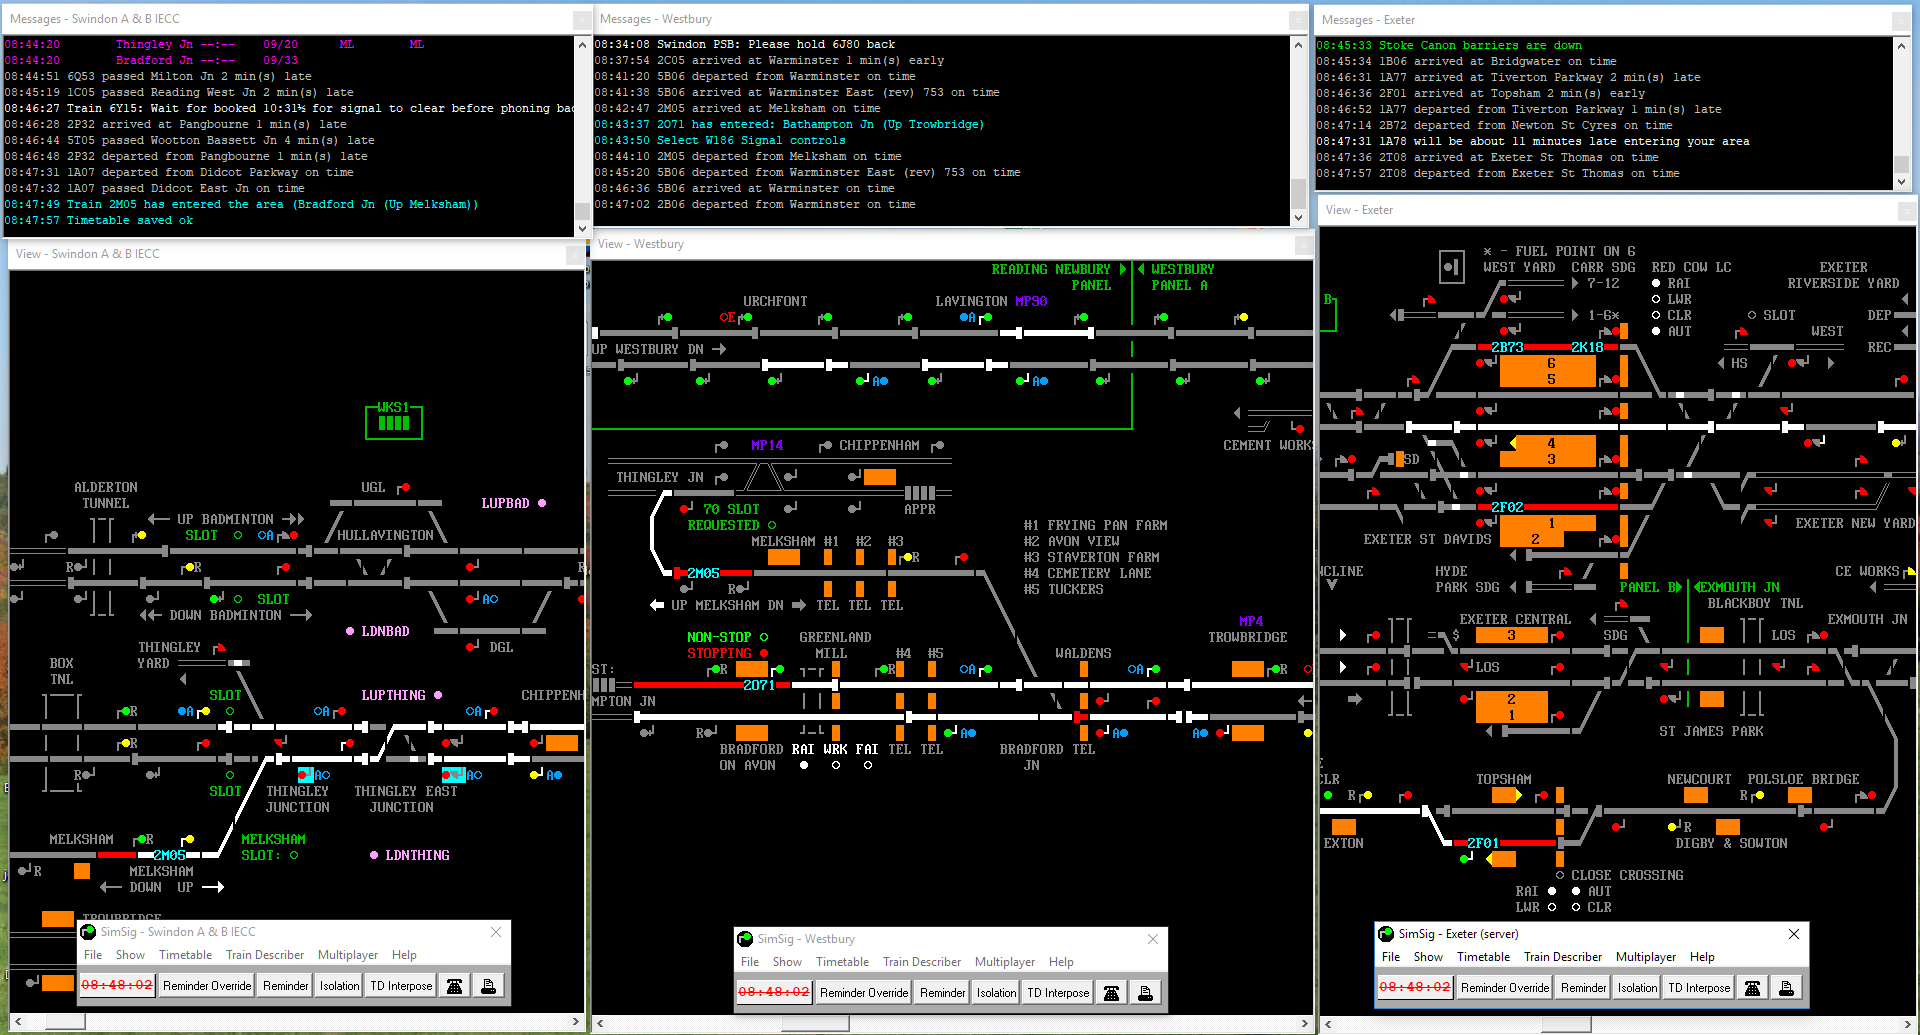This screenshot has height=1035, width=1920.
Task: Toggle 70 SLOT REQUESTED indicator
Action: 772,525
